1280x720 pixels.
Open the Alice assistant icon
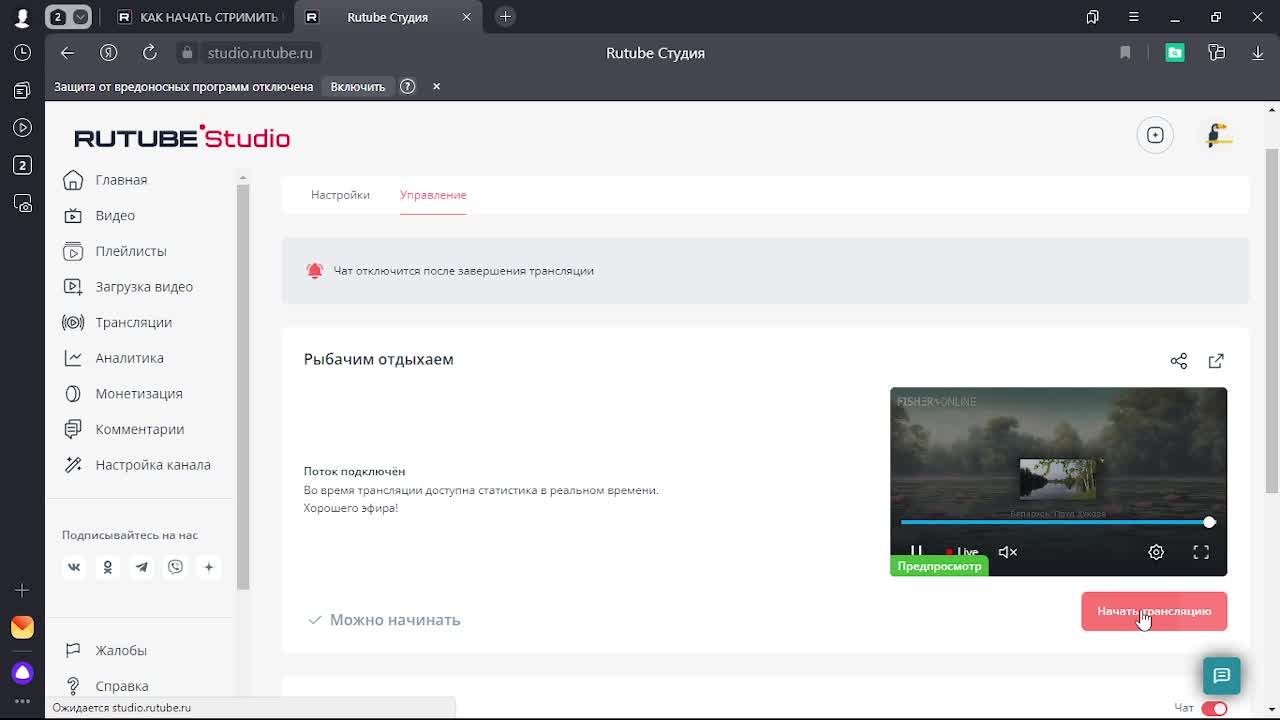point(22,672)
